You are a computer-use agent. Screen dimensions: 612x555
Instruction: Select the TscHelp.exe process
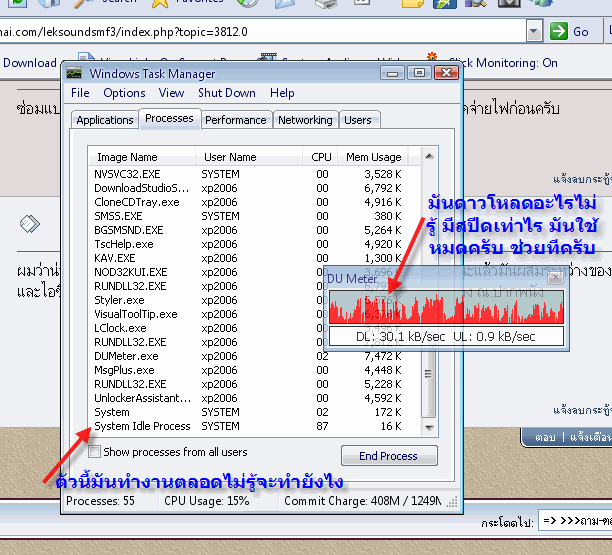pyautogui.click(x=254, y=244)
